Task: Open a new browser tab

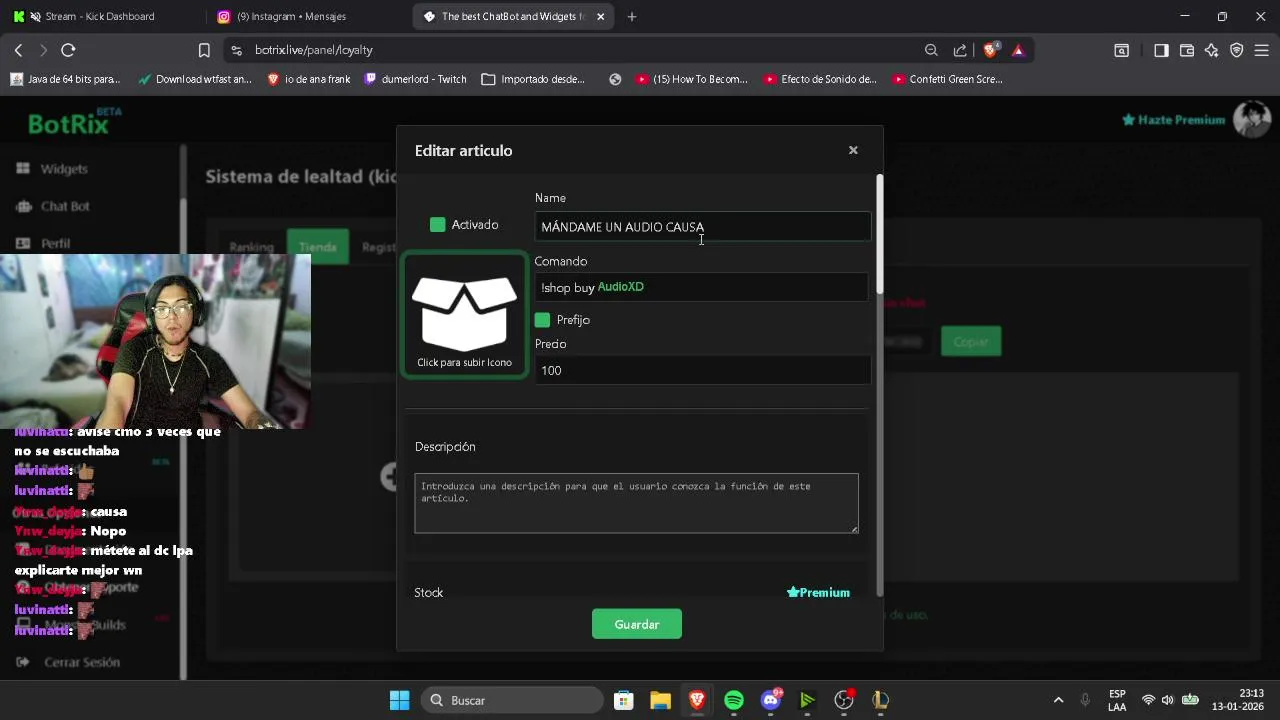Action: (632, 16)
